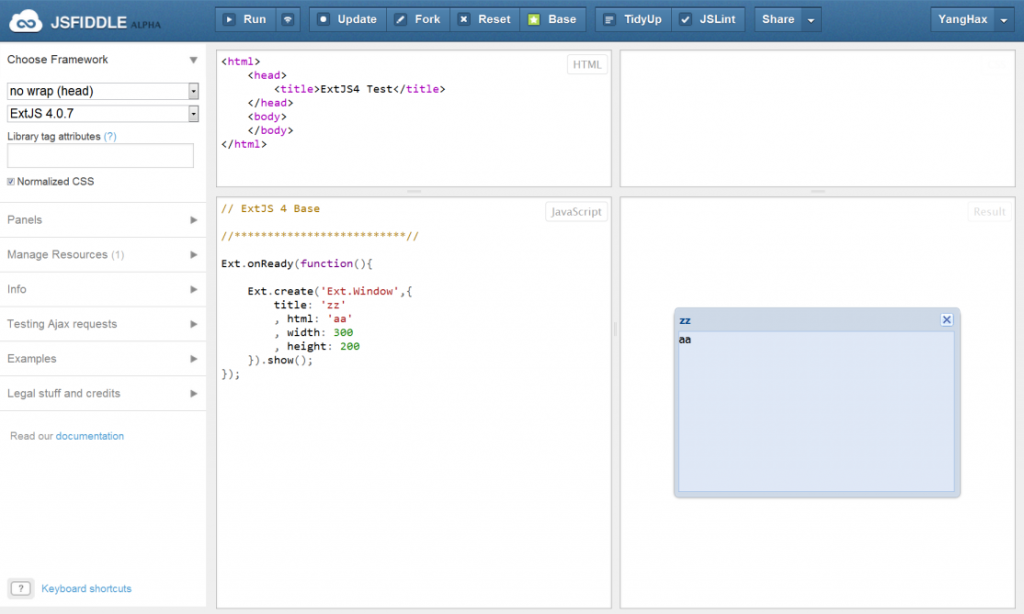1024x614 pixels.
Task: Click the HTML panel label
Action: 586,65
